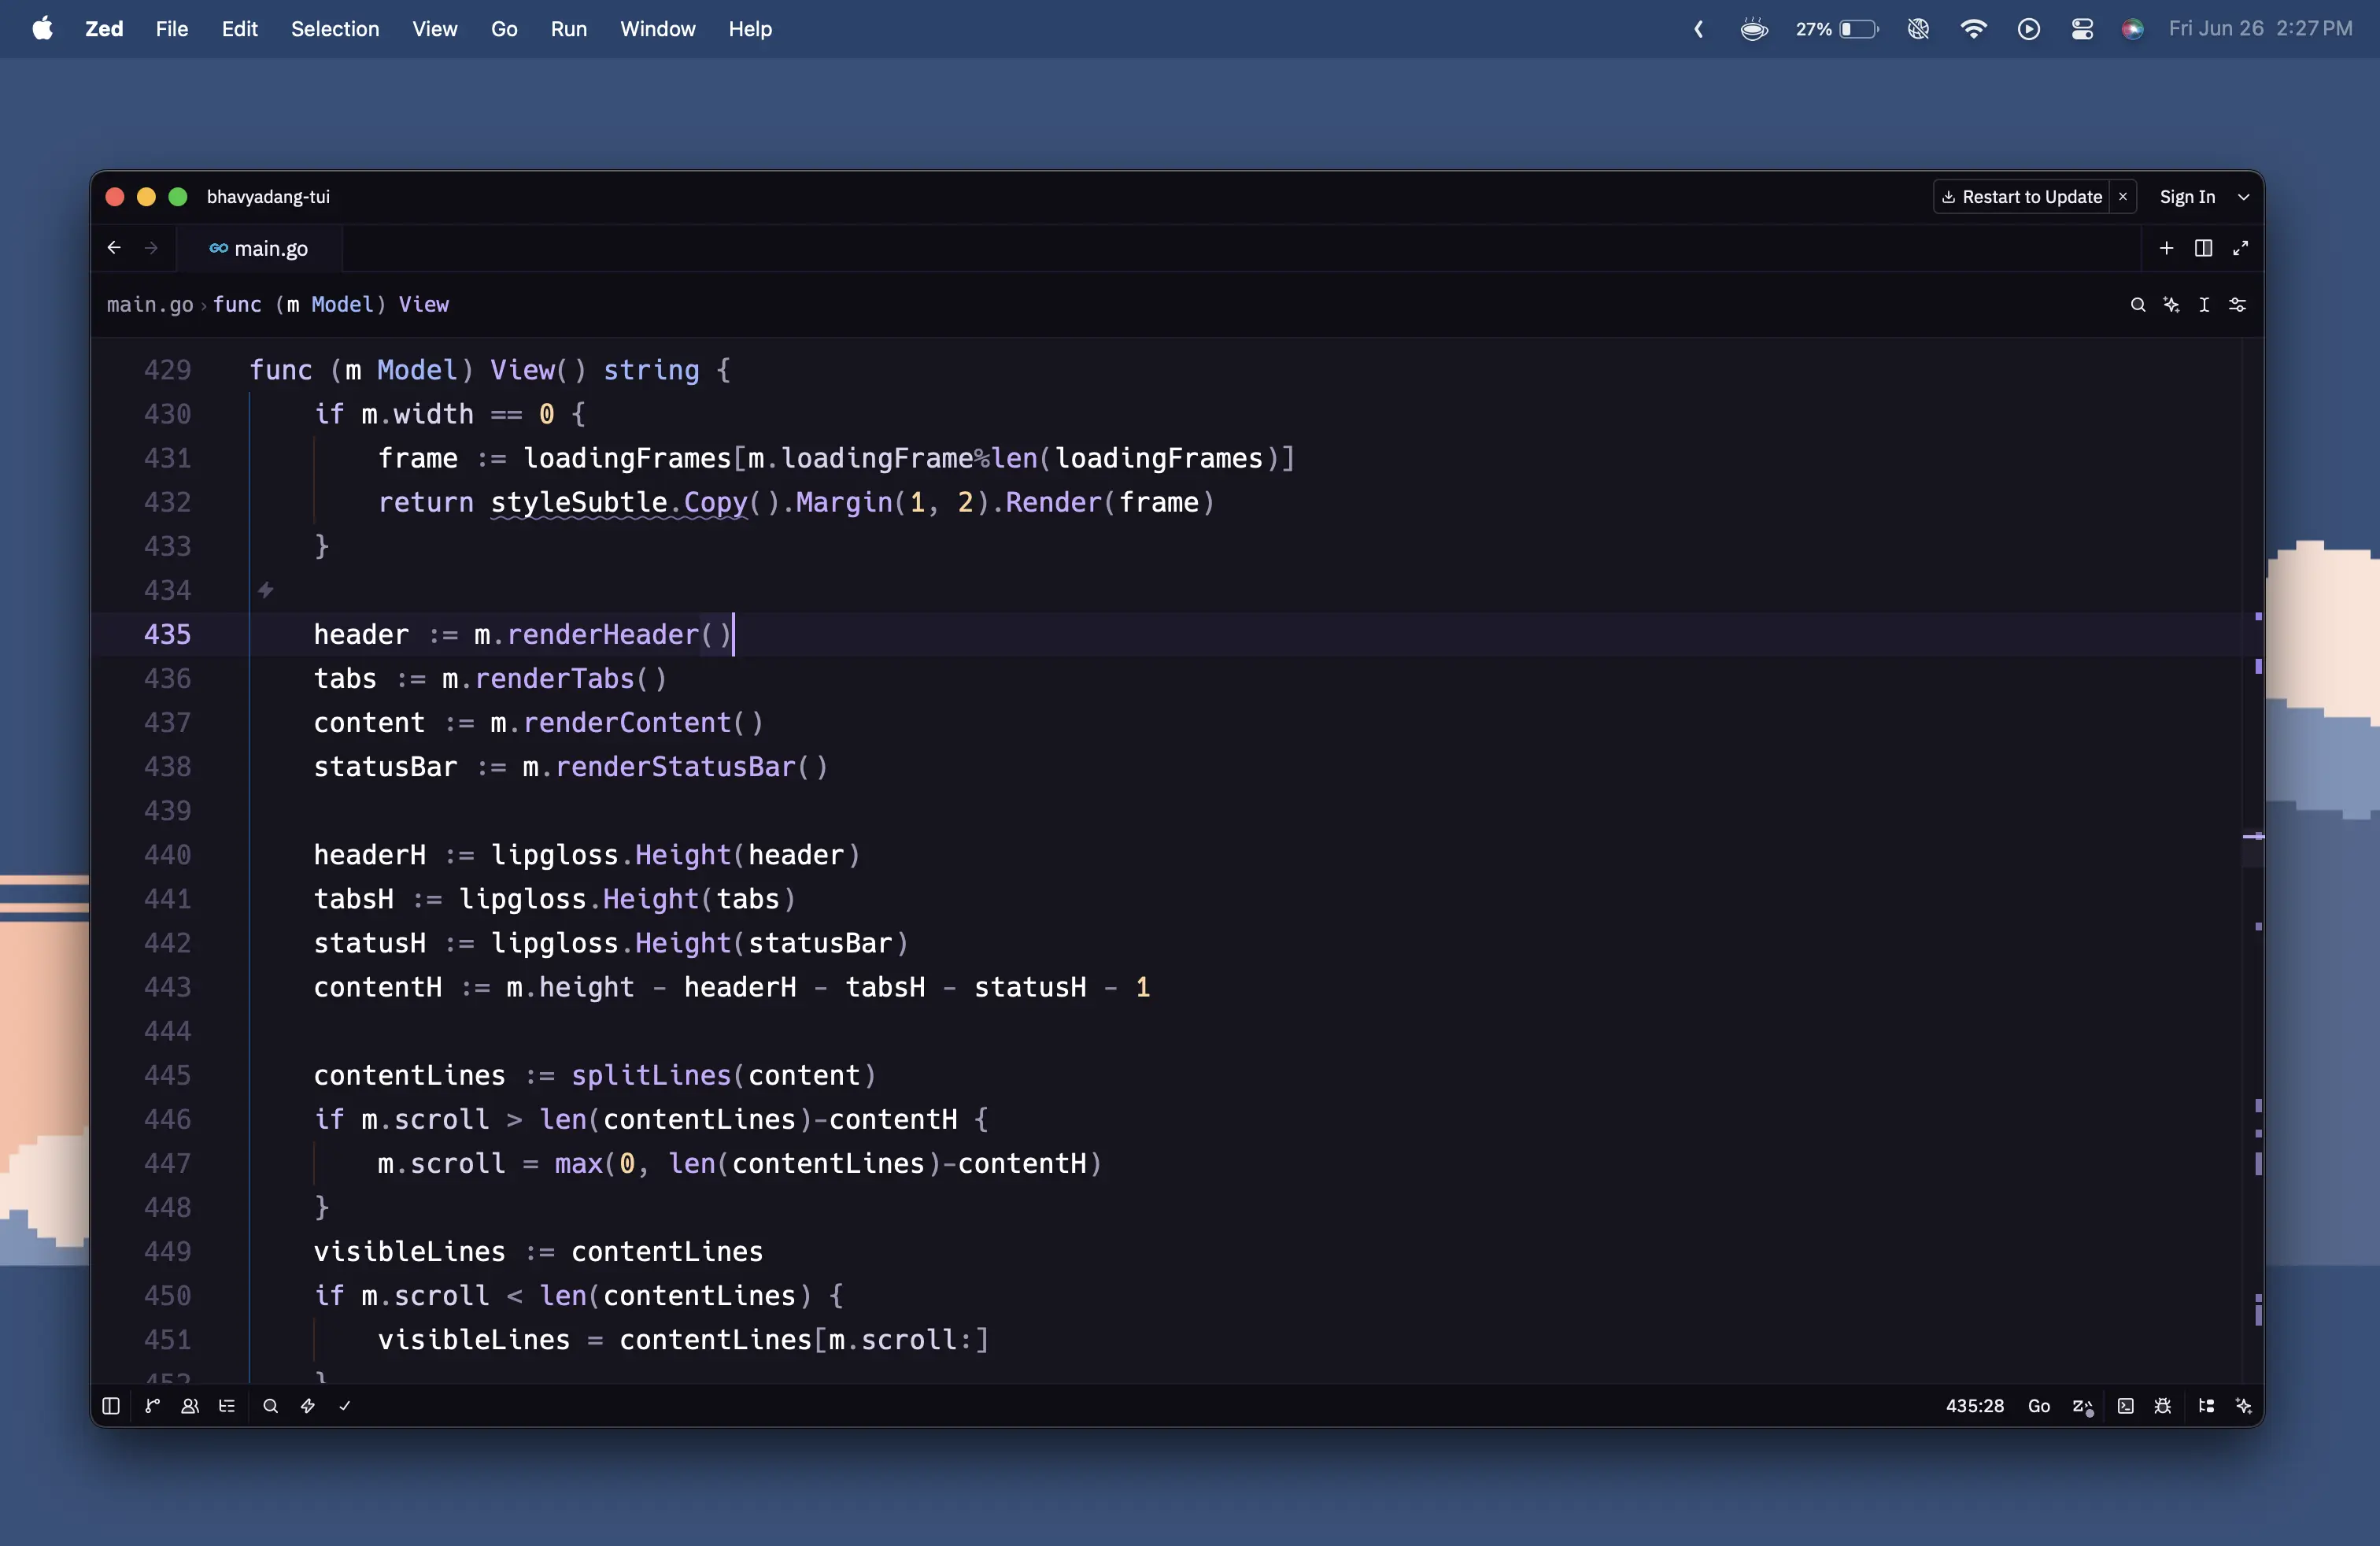Navigate back with left arrow

114,248
